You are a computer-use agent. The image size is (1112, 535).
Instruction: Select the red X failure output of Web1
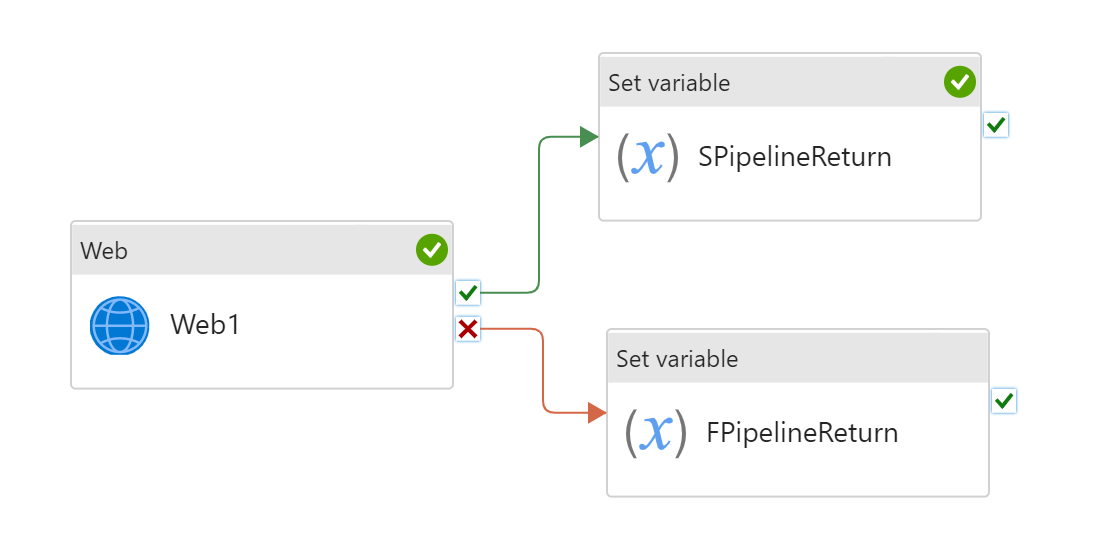(x=467, y=328)
